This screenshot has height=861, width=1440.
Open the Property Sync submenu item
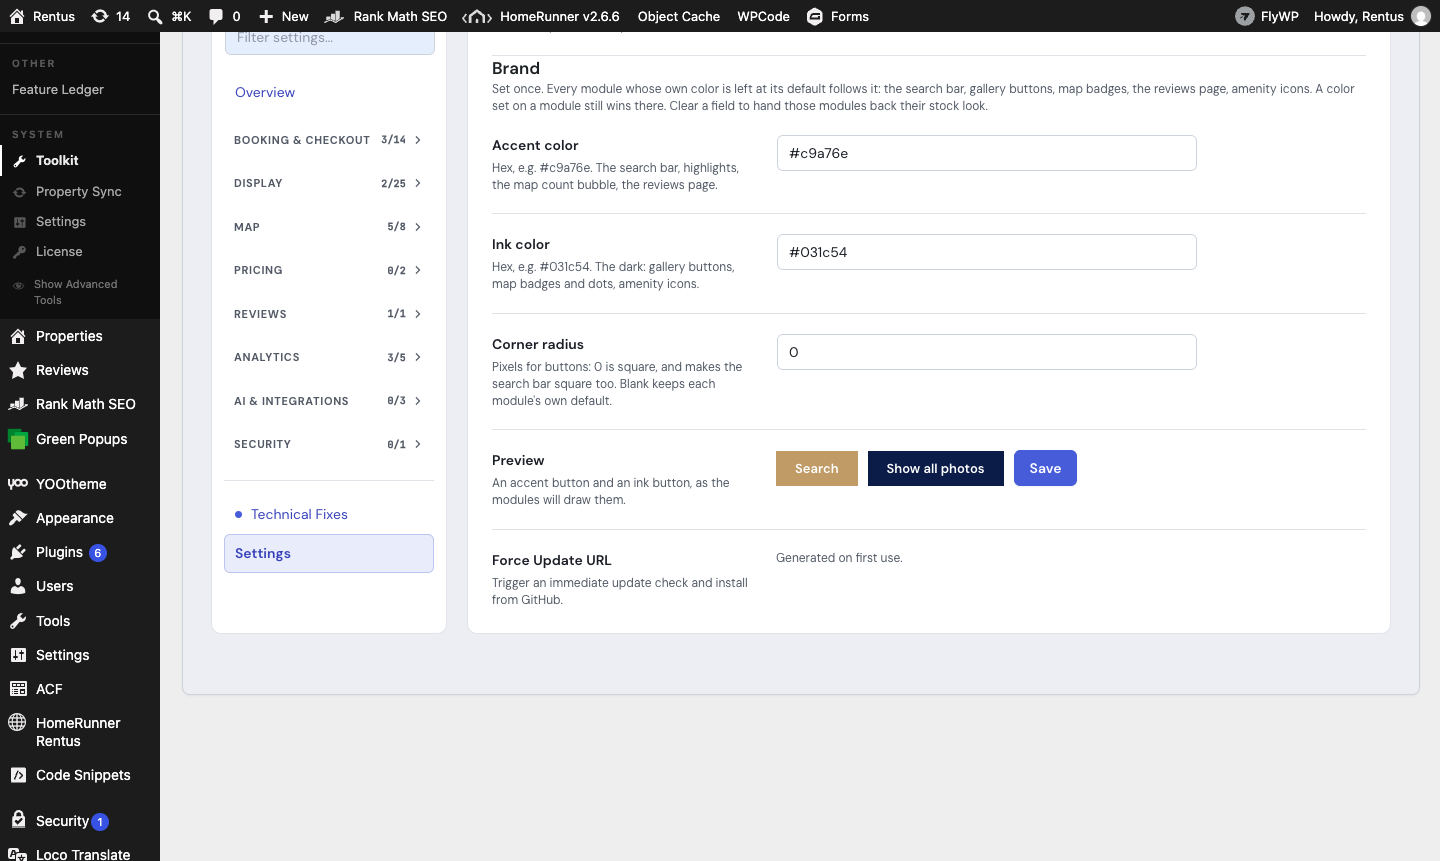(x=80, y=191)
